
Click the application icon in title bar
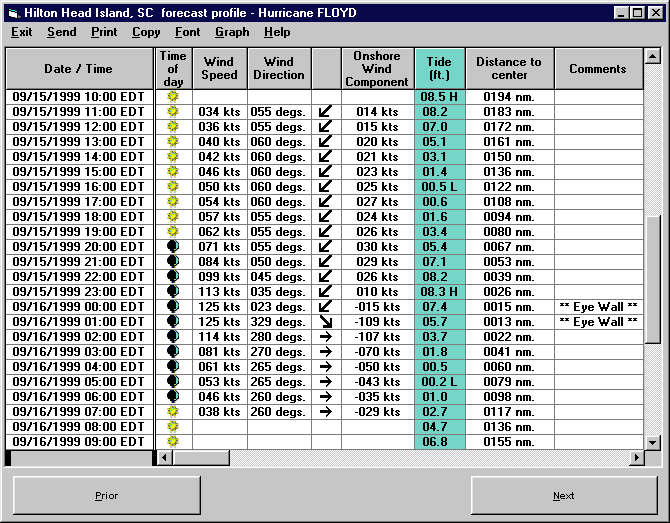(14, 13)
